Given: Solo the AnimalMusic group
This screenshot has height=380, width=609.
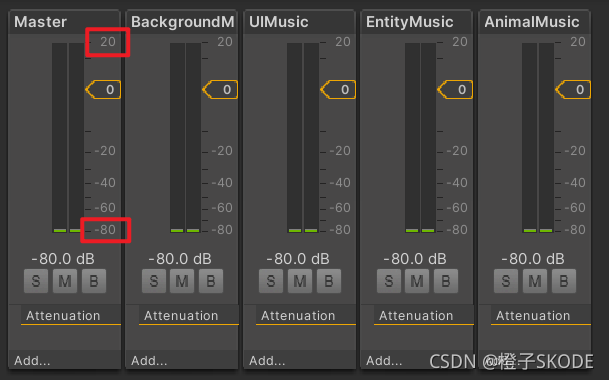Looking at the screenshot, I should click(506, 281).
